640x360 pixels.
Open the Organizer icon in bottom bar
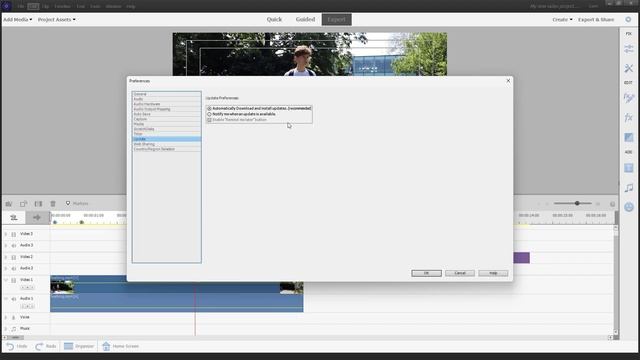(69, 346)
